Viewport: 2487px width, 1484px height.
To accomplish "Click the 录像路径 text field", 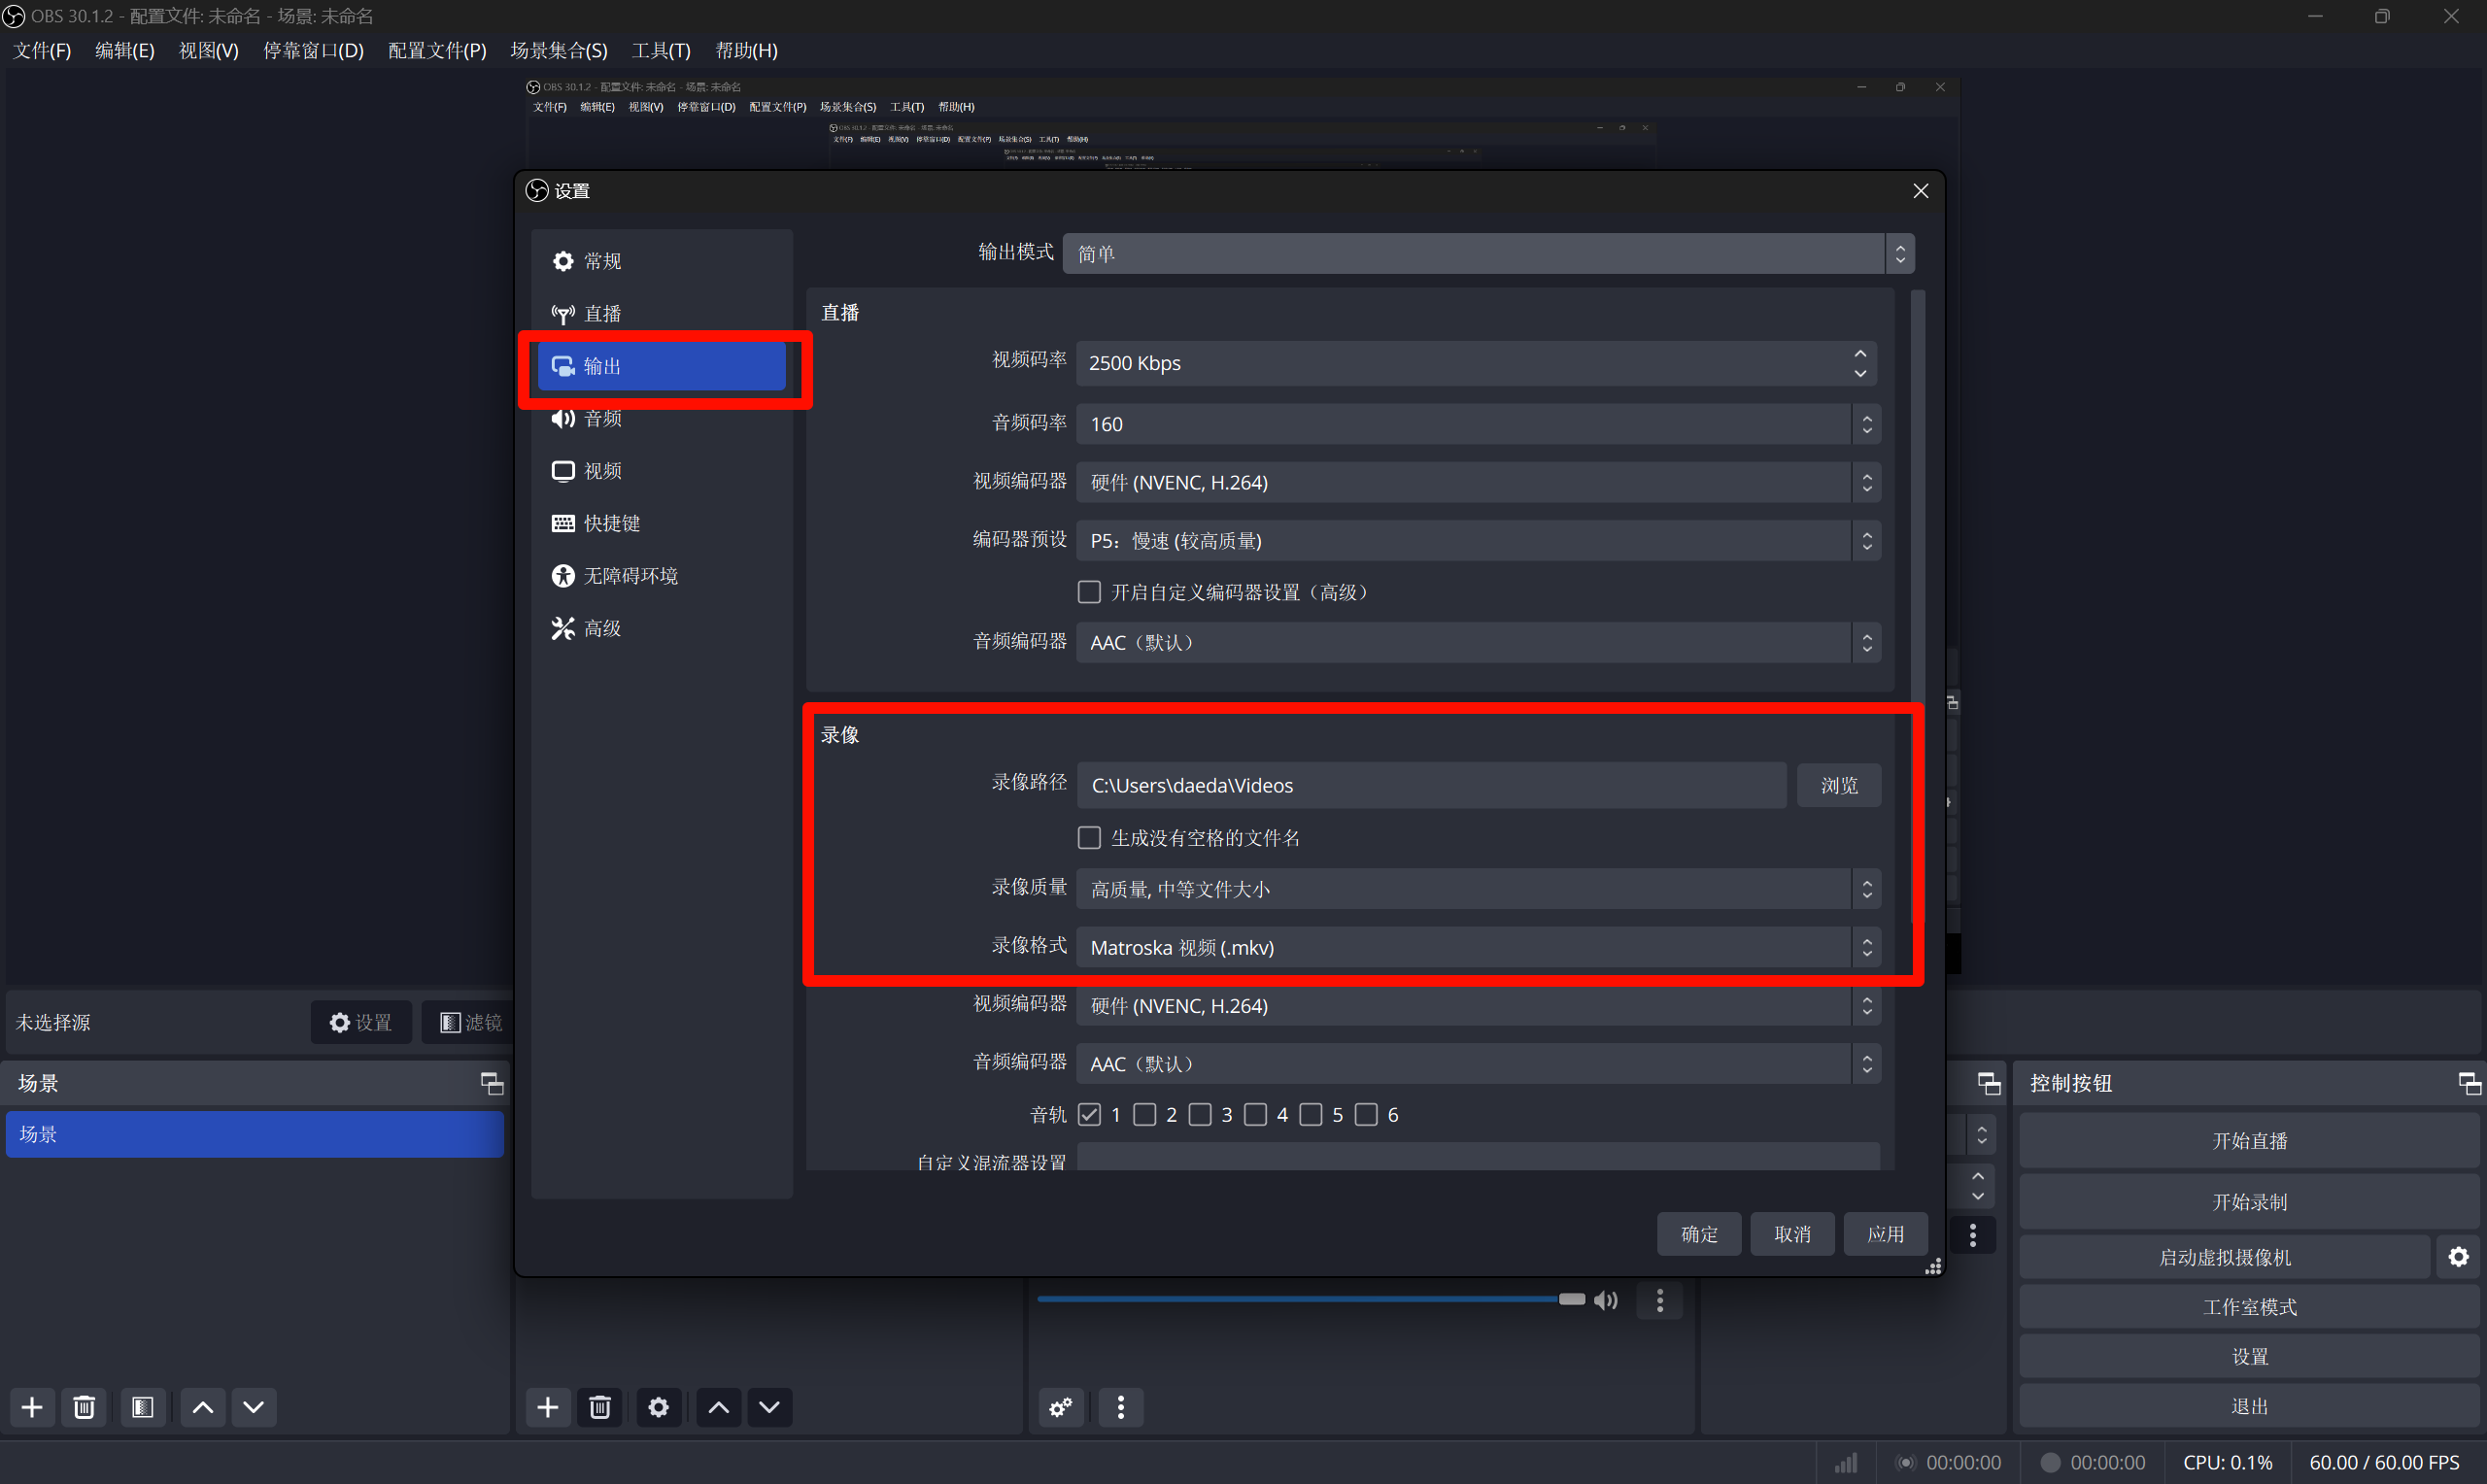I will pos(1430,785).
